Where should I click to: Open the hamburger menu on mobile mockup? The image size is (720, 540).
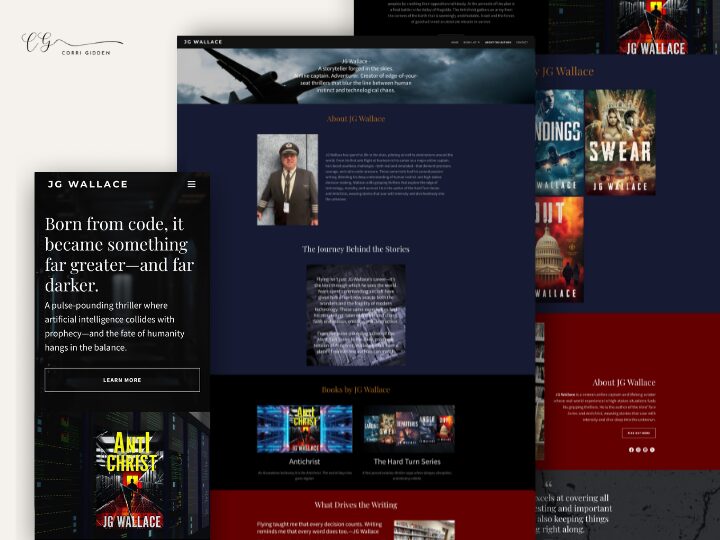(191, 184)
